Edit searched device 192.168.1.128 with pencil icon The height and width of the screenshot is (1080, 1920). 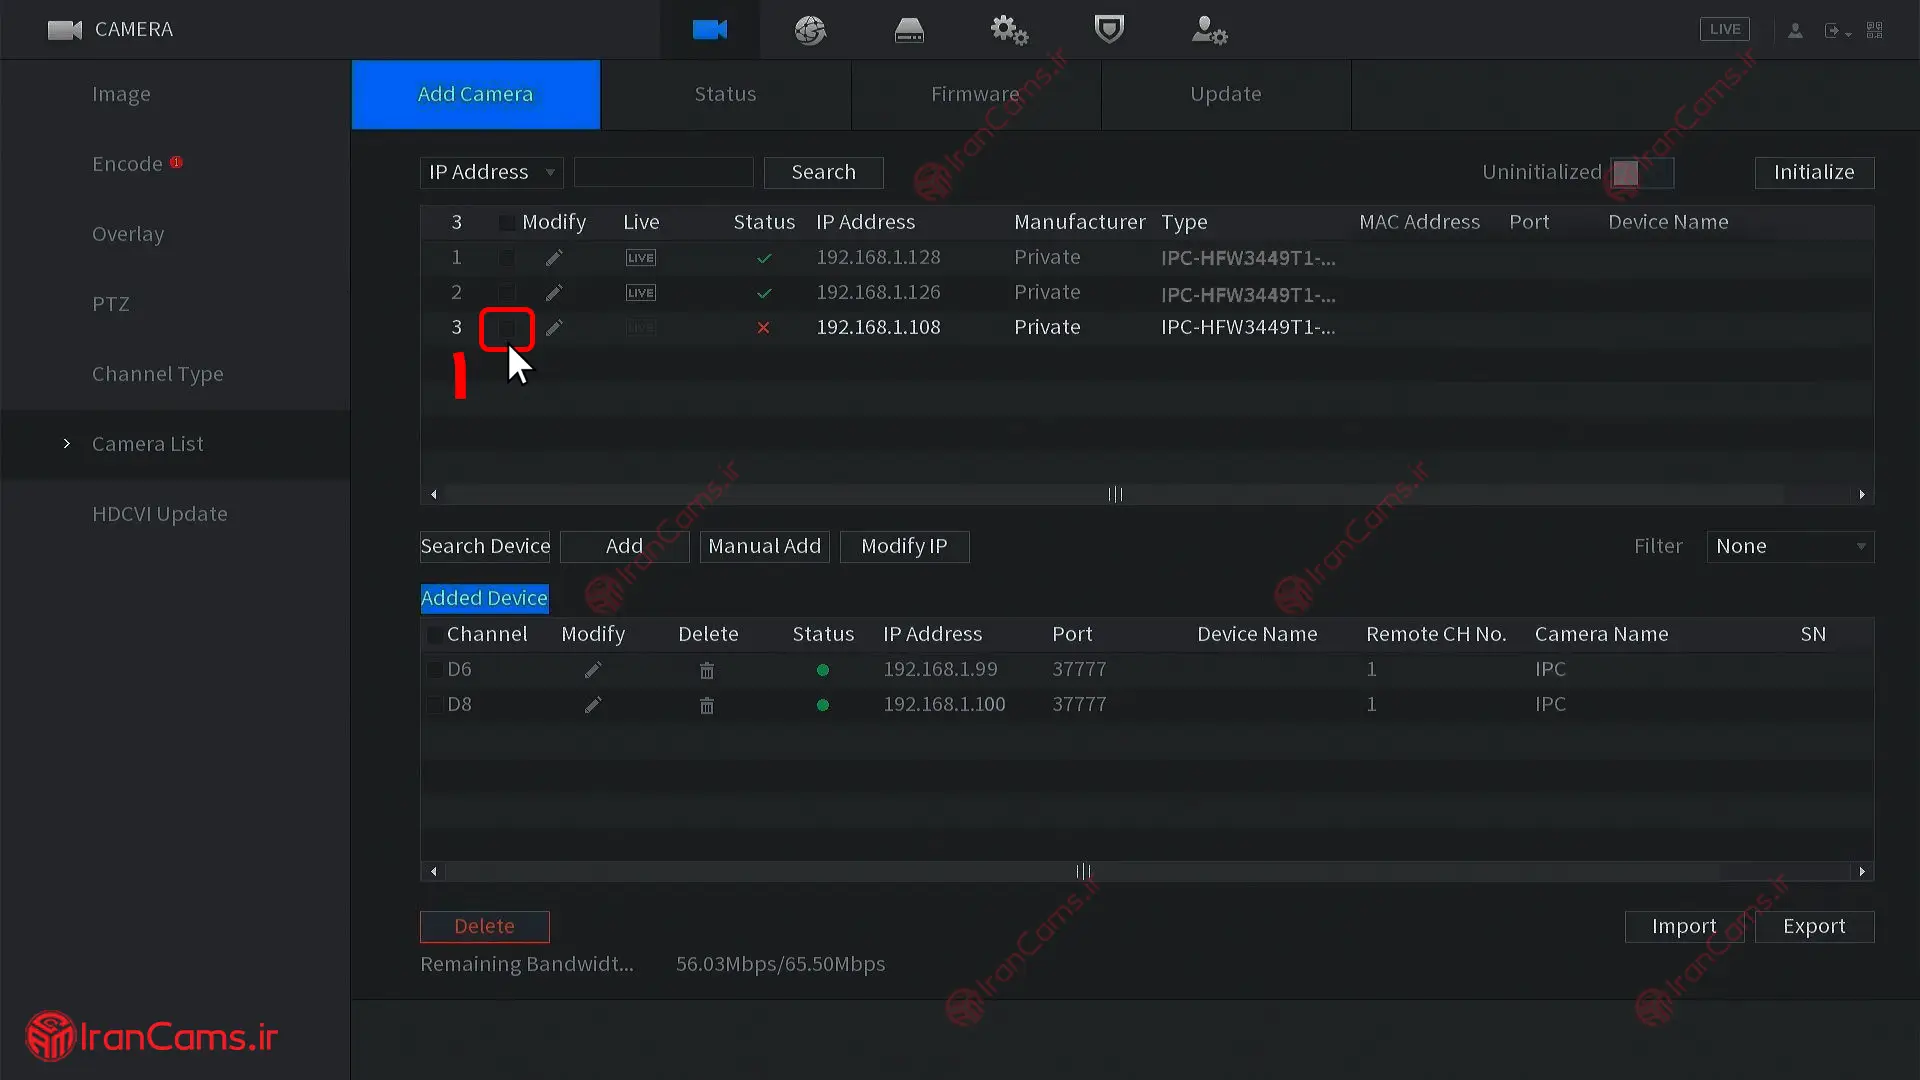click(554, 258)
